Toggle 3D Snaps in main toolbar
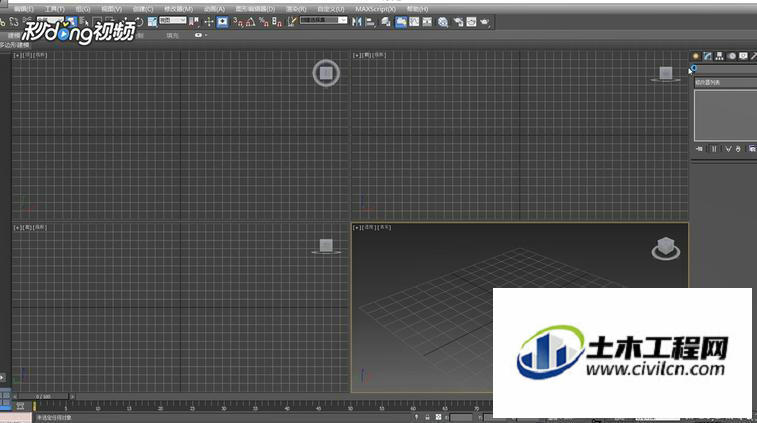Image resolution: width=757 pixels, height=423 pixels. 238,22
